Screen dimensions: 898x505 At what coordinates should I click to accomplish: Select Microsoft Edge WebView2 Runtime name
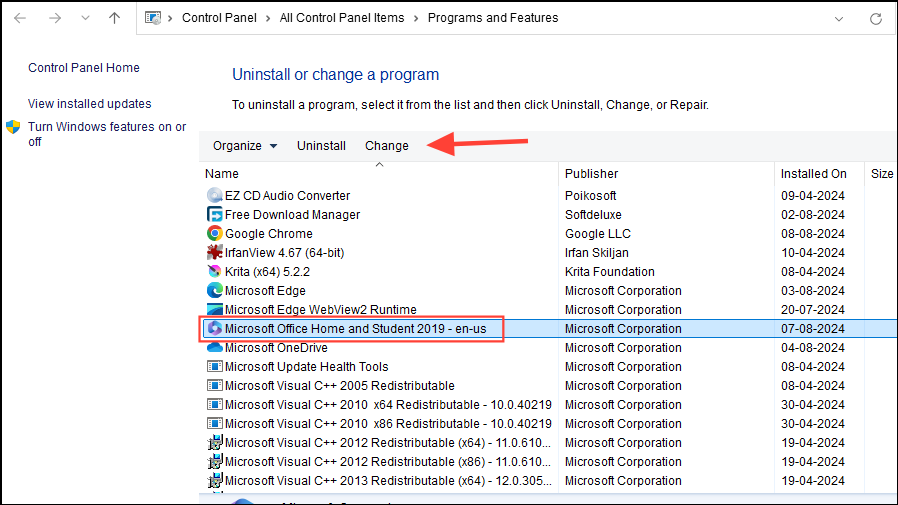[x=320, y=310]
